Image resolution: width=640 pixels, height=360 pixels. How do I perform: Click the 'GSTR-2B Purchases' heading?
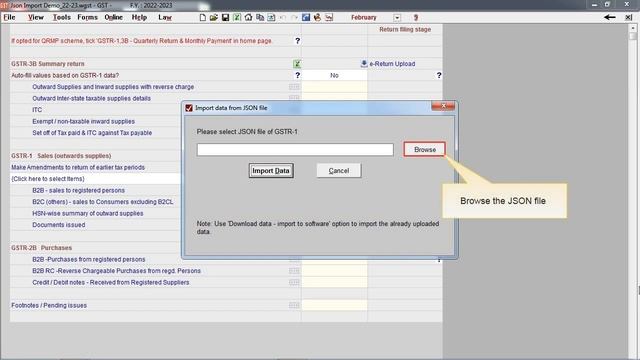coord(42,248)
